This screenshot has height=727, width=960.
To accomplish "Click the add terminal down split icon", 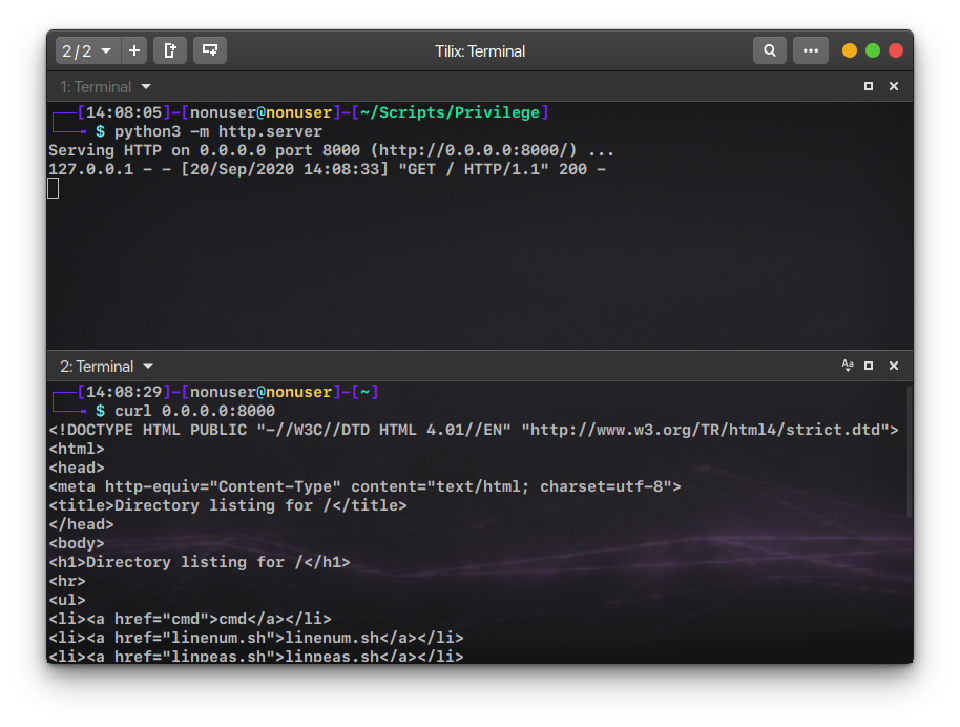I will (209, 51).
